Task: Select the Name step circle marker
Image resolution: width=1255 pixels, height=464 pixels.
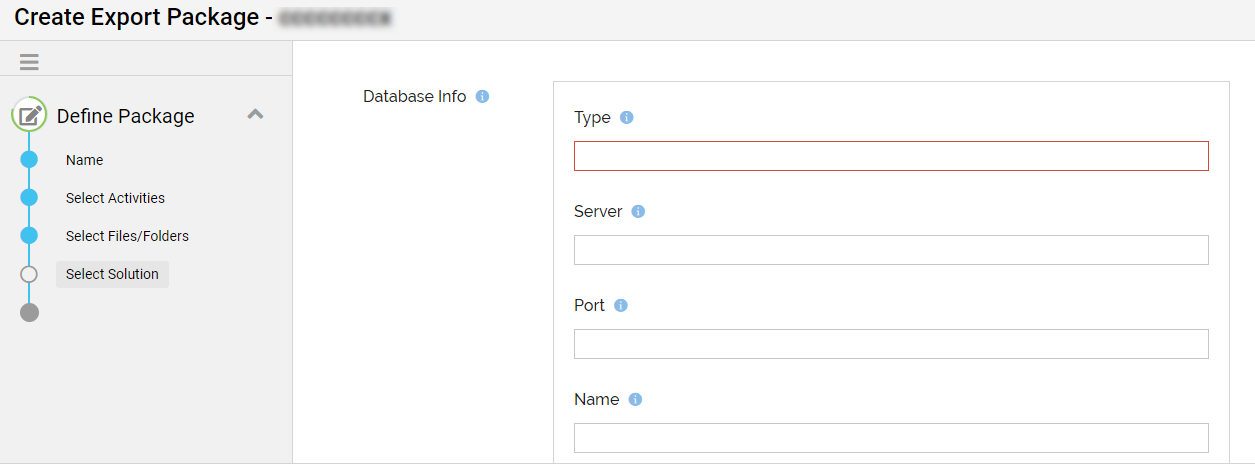Action: 29,159
